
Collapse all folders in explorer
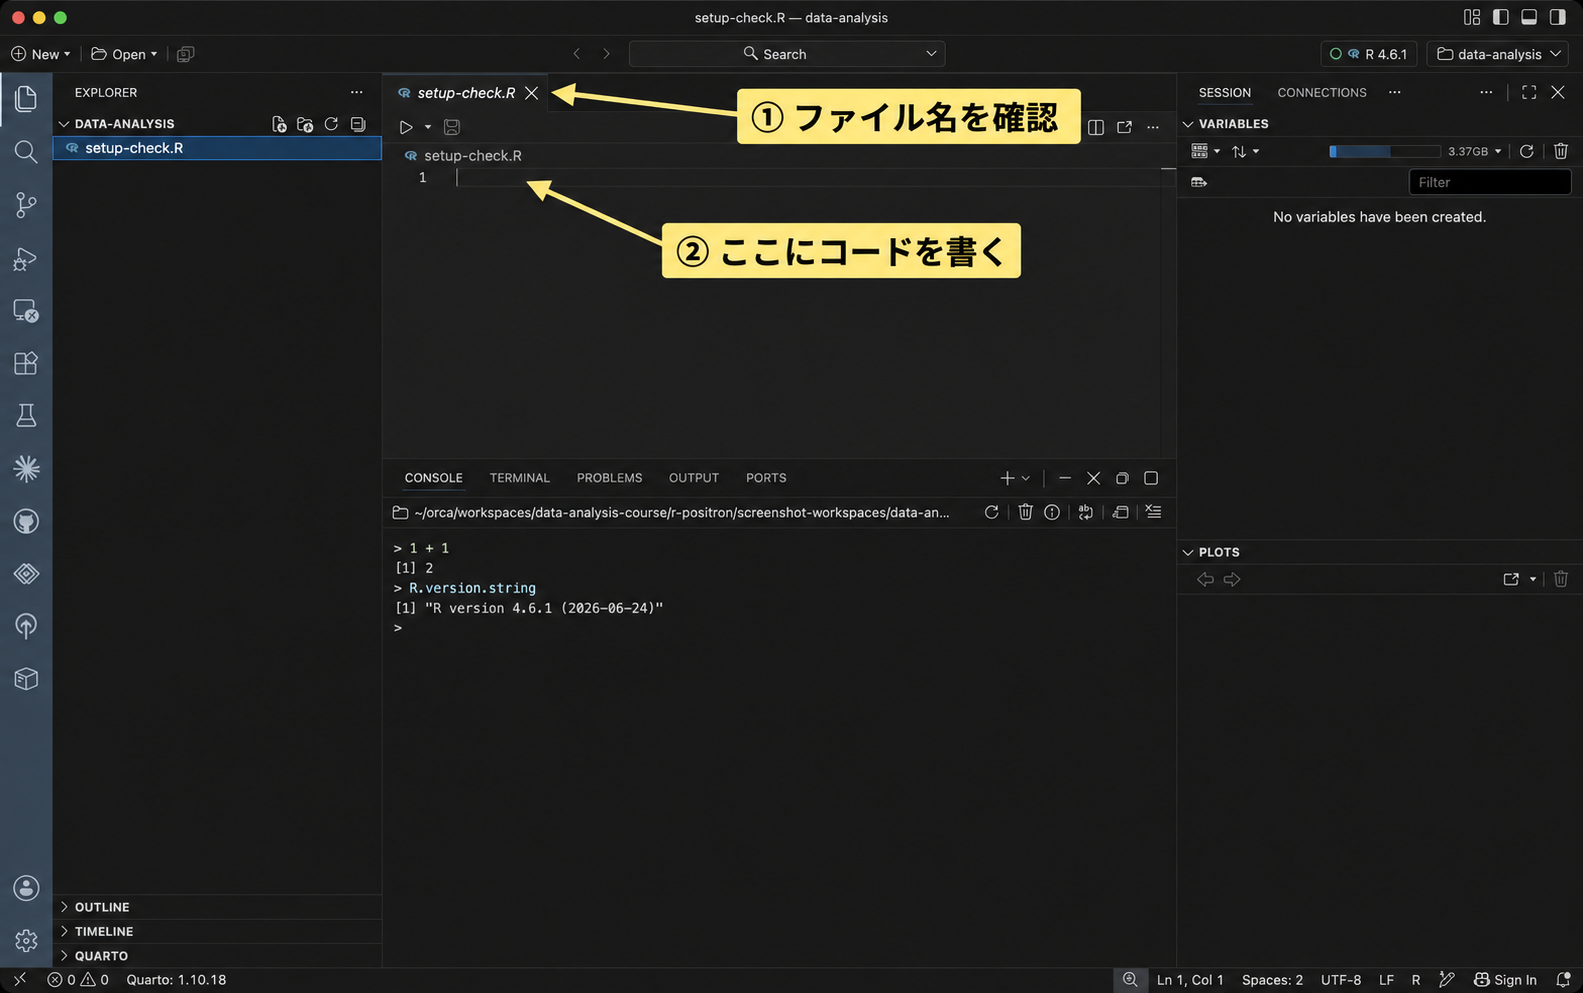[x=358, y=124]
